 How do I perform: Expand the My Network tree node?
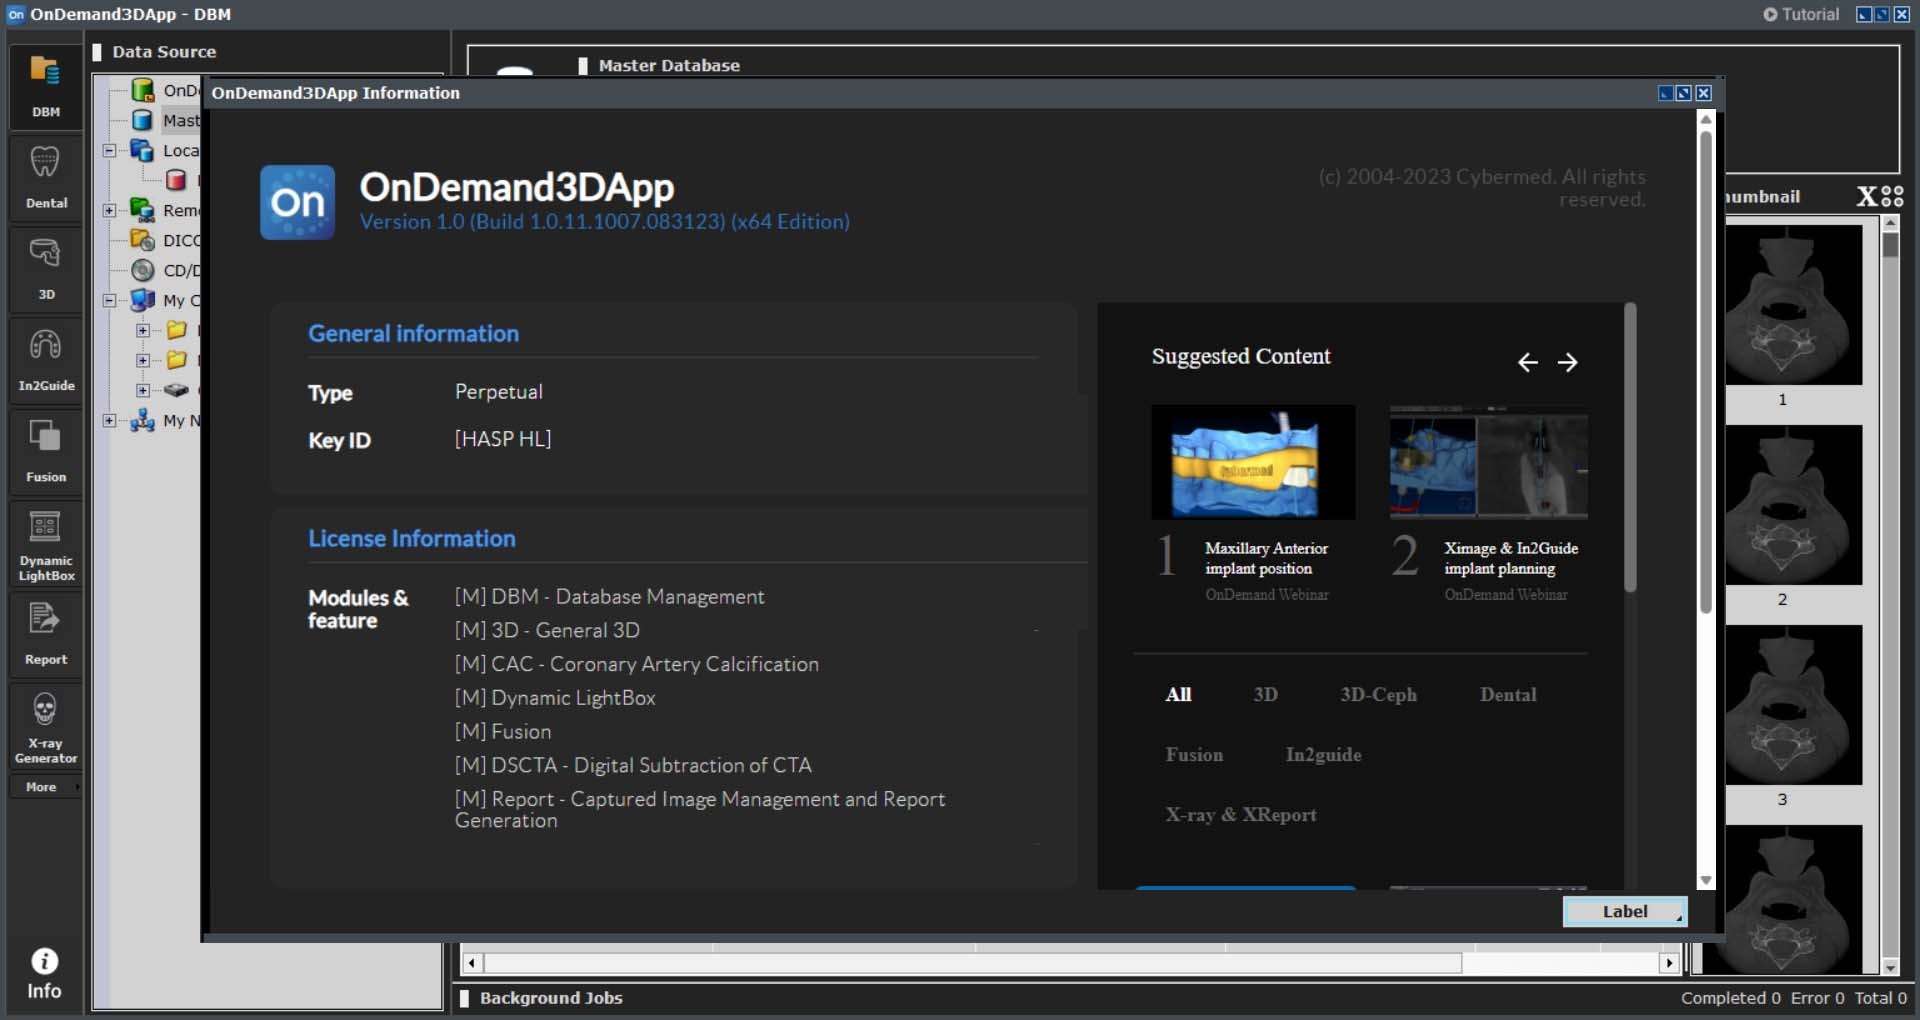point(110,421)
